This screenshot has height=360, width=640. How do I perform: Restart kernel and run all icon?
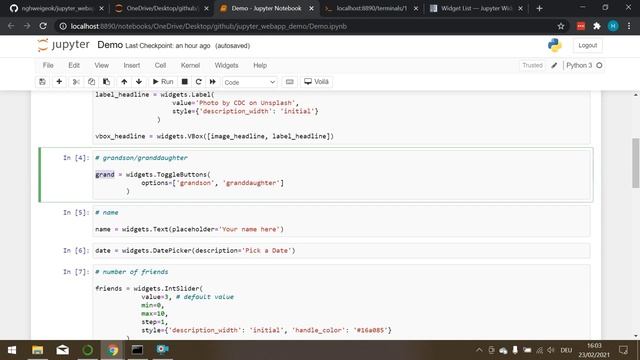[213, 82]
